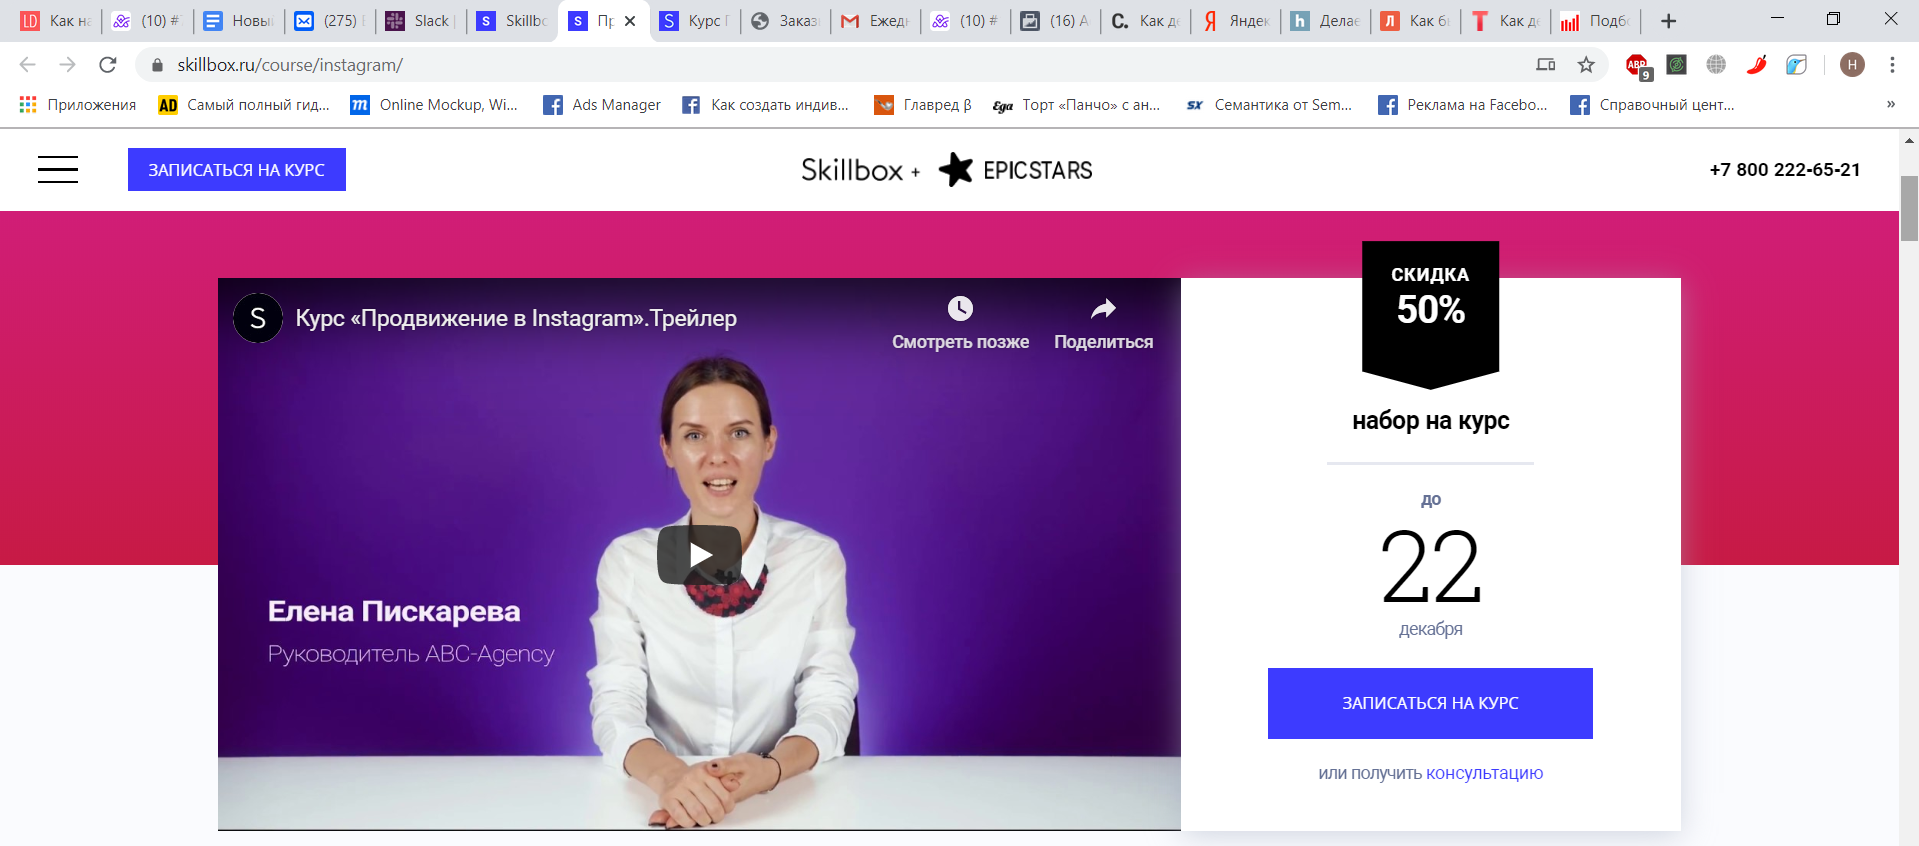The height and width of the screenshot is (846, 1919).
Task: Switch to the 'Новый' Google Docs tab
Action: (240, 21)
